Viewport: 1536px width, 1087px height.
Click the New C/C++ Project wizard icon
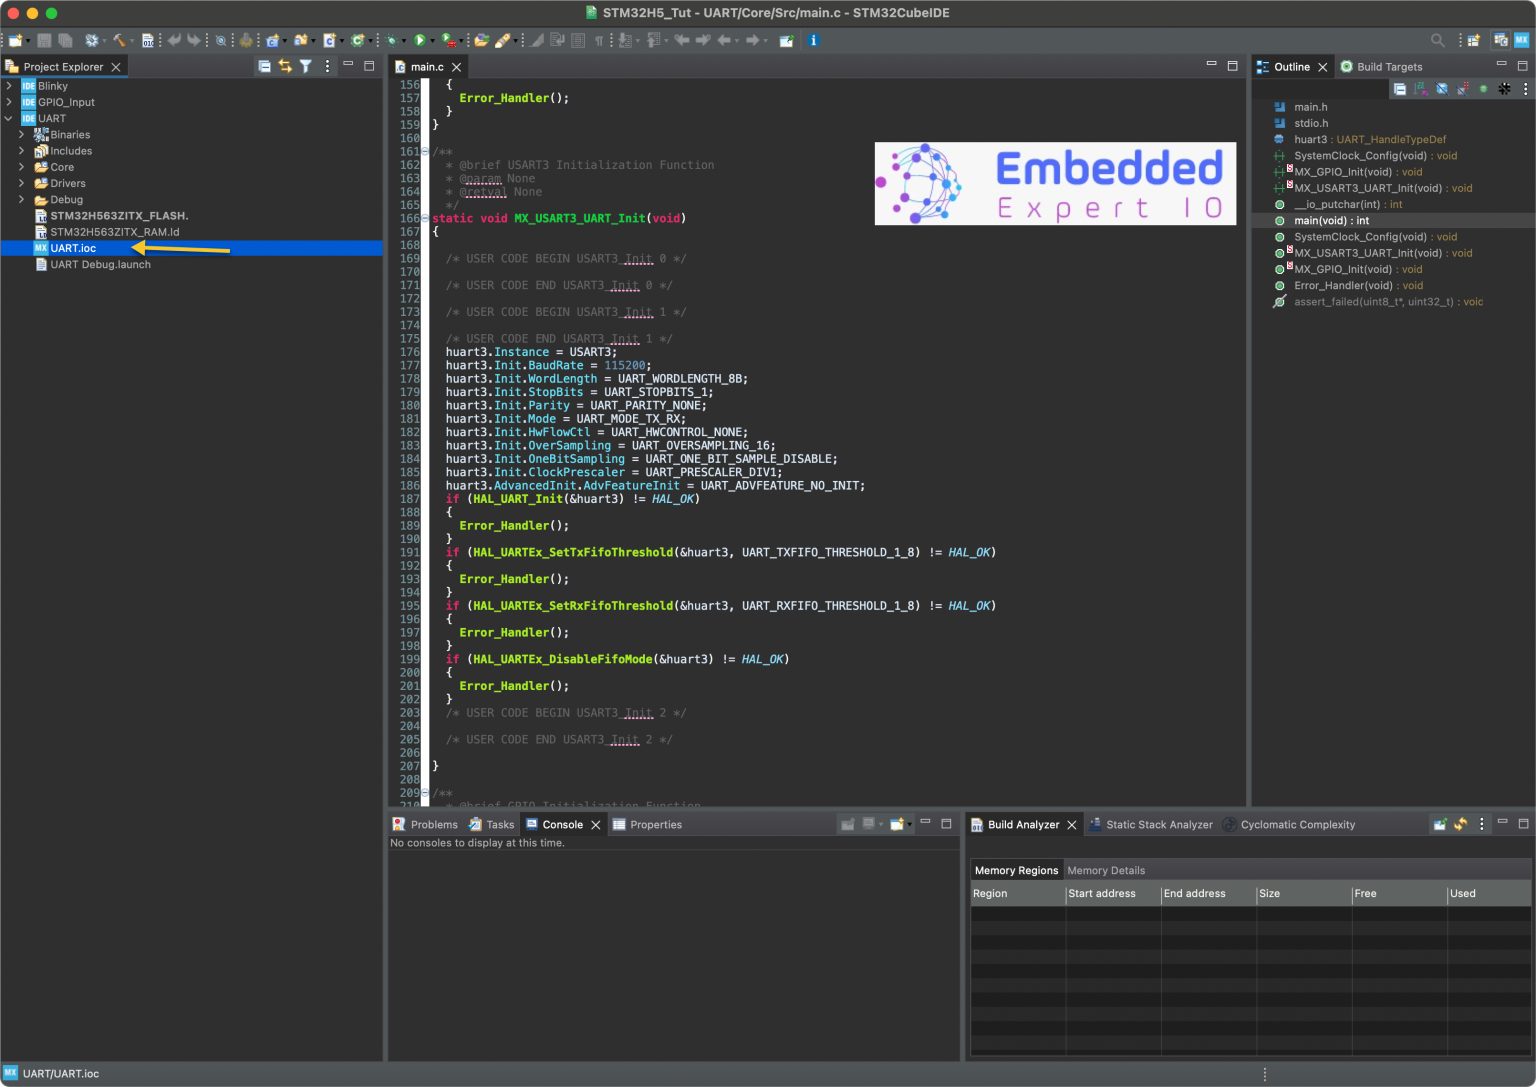point(271,40)
